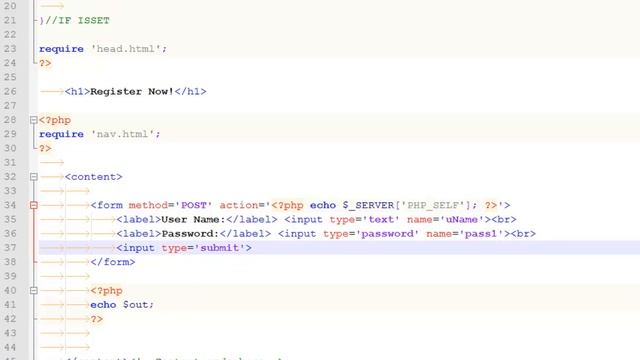
Task: Click line number 26 in the gutter
Action: 10,91
